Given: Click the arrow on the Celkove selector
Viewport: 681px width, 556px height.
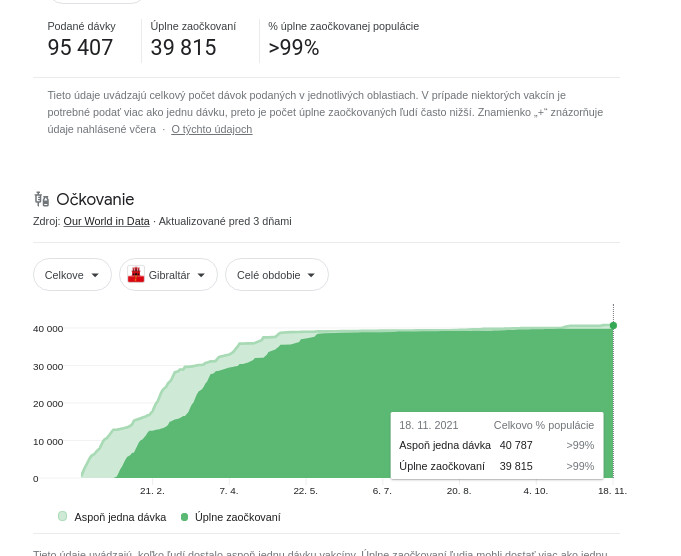Looking at the screenshot, I should 95,275.
